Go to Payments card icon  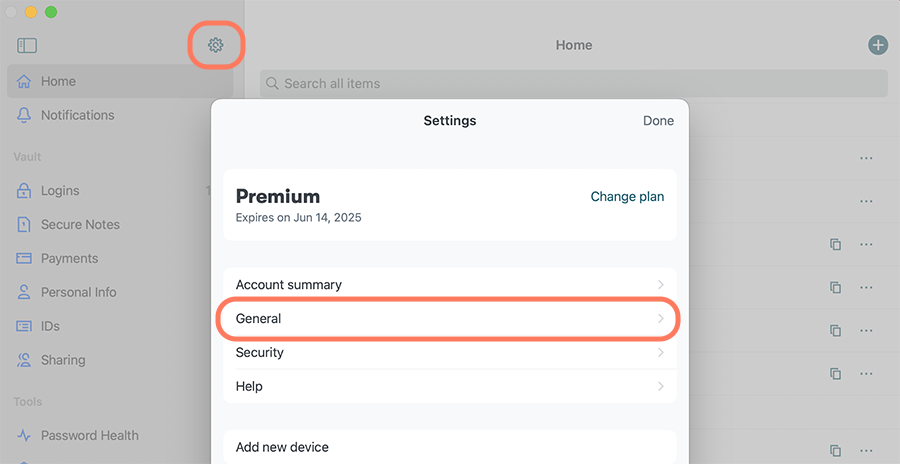[24, 258]
